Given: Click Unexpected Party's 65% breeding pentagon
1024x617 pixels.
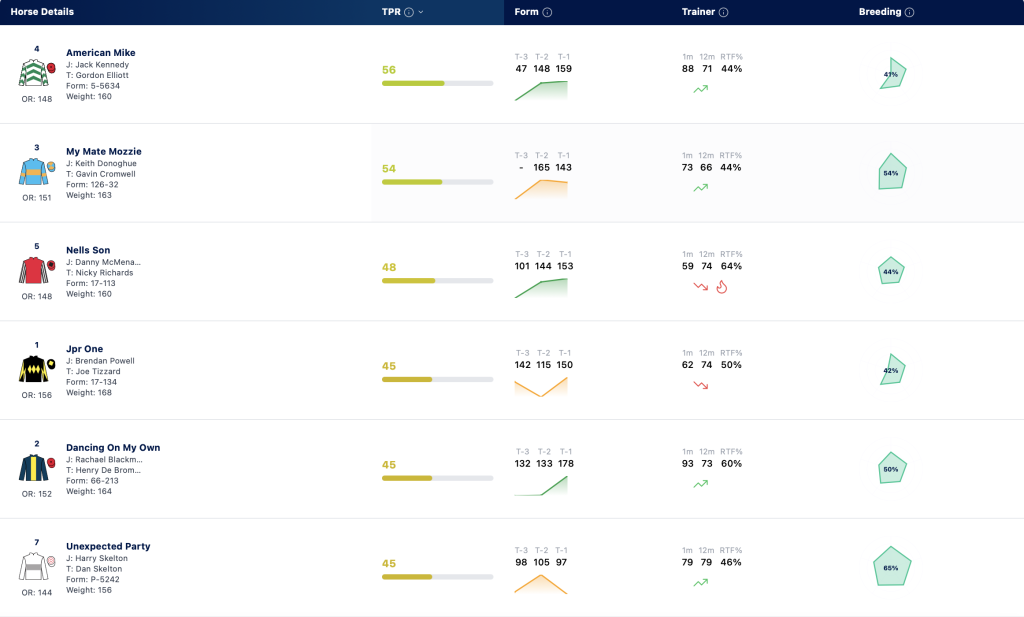Looking at the screenshot, I should point(891,566).
